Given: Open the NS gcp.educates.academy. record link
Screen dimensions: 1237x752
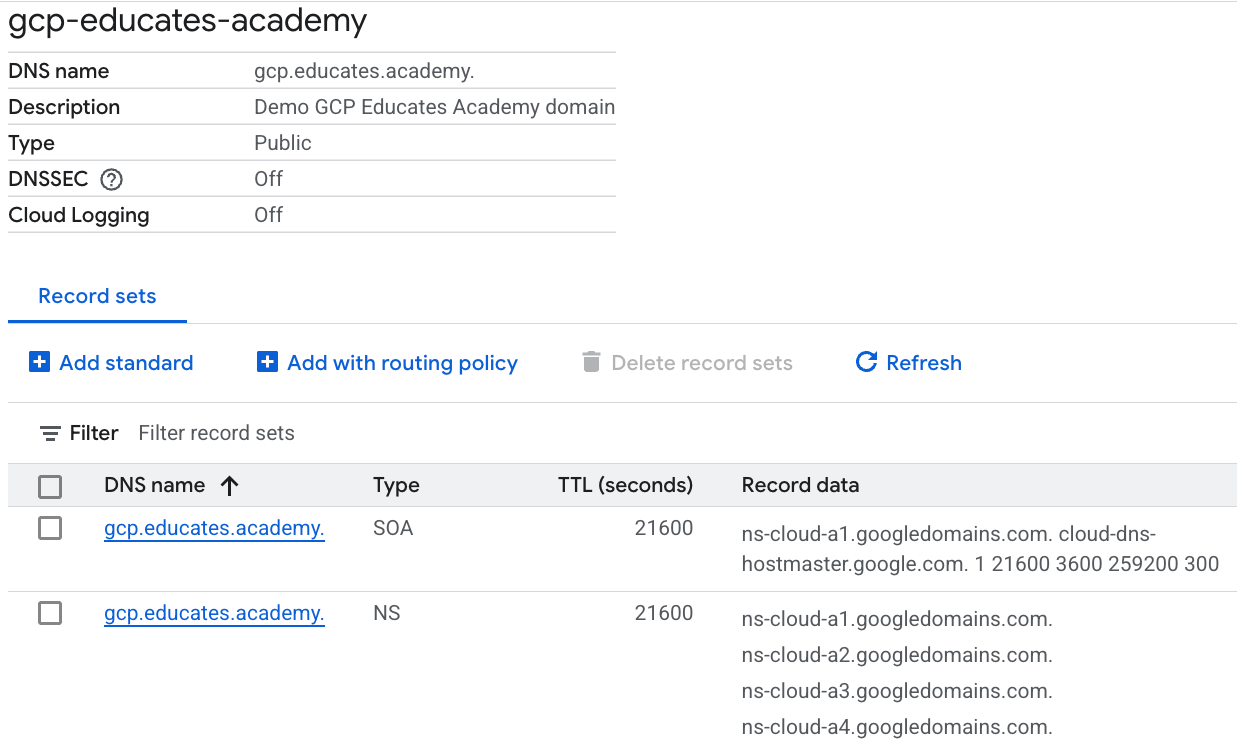Looking at the screenshot, I should 214,613.
